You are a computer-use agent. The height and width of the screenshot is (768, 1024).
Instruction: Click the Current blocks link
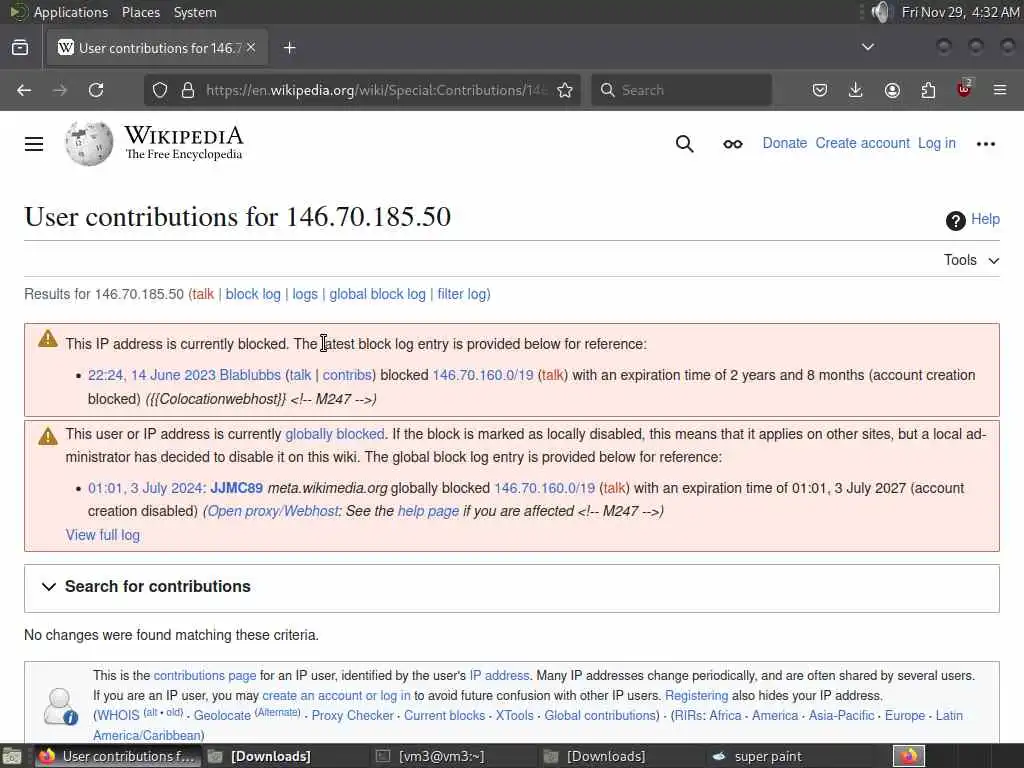(444, 716)
